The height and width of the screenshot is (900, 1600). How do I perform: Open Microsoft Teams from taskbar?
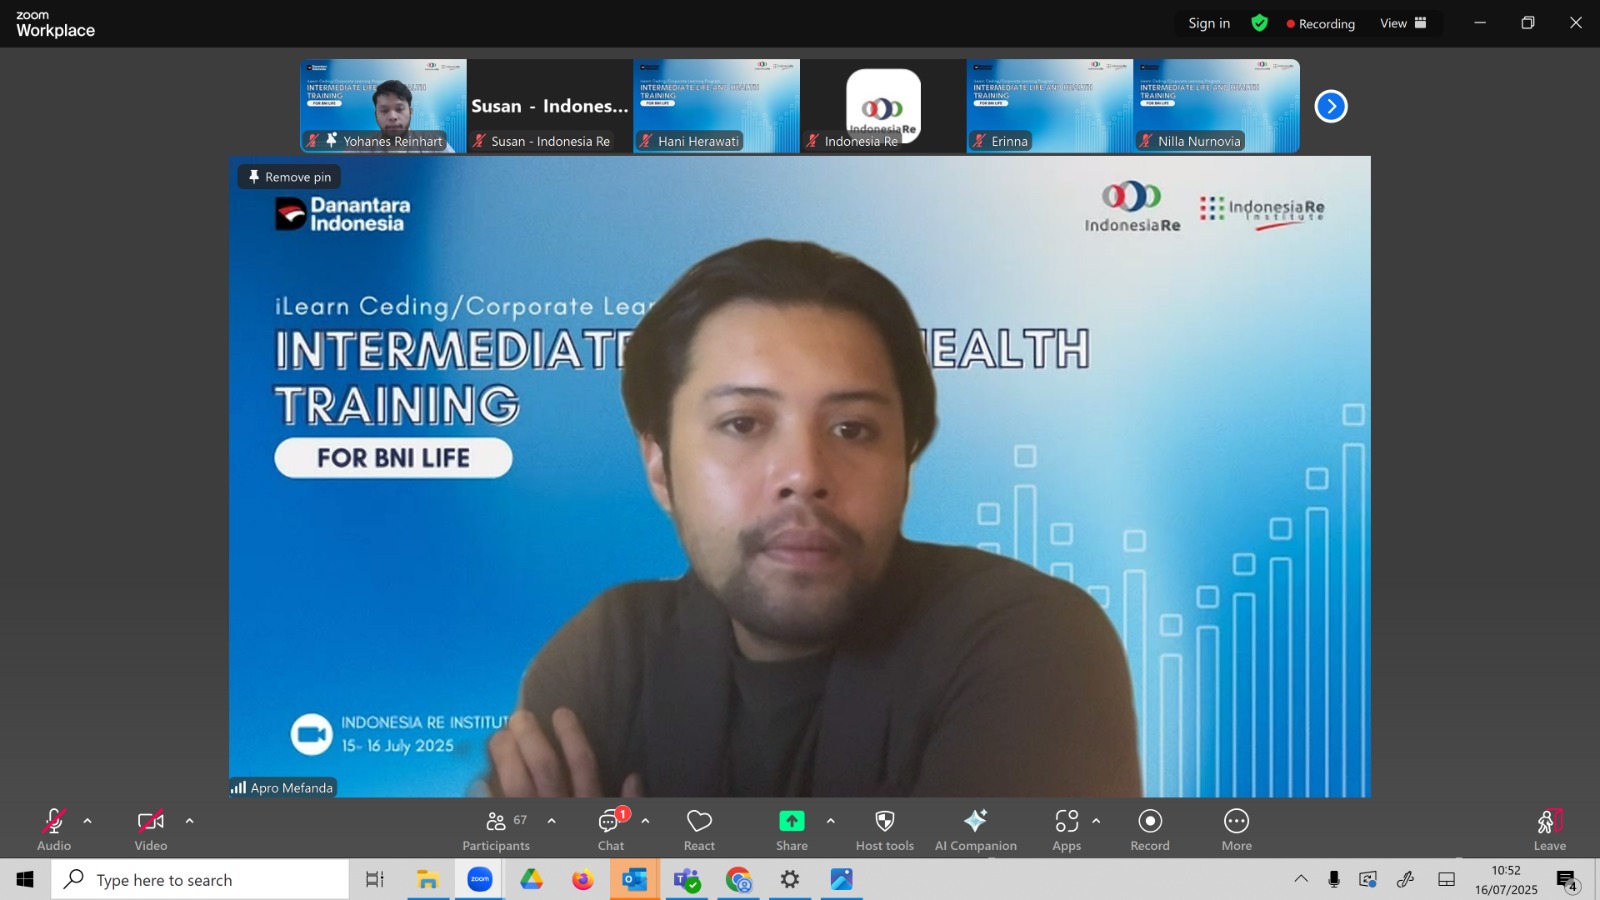(687, 880)
